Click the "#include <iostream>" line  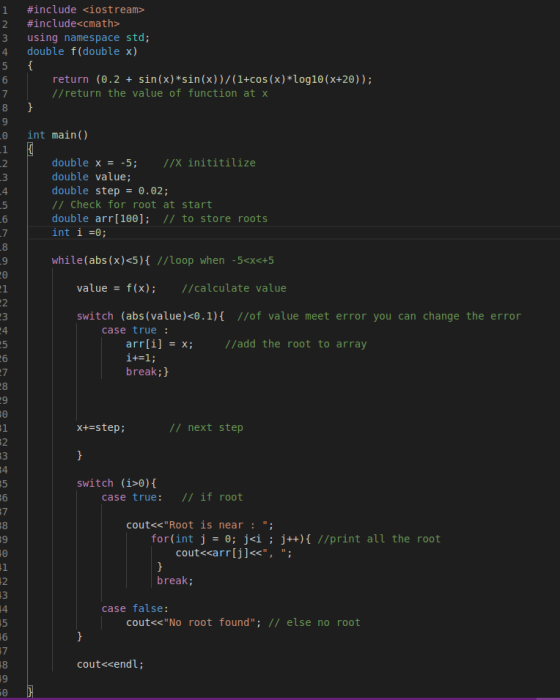coord(86,9)
